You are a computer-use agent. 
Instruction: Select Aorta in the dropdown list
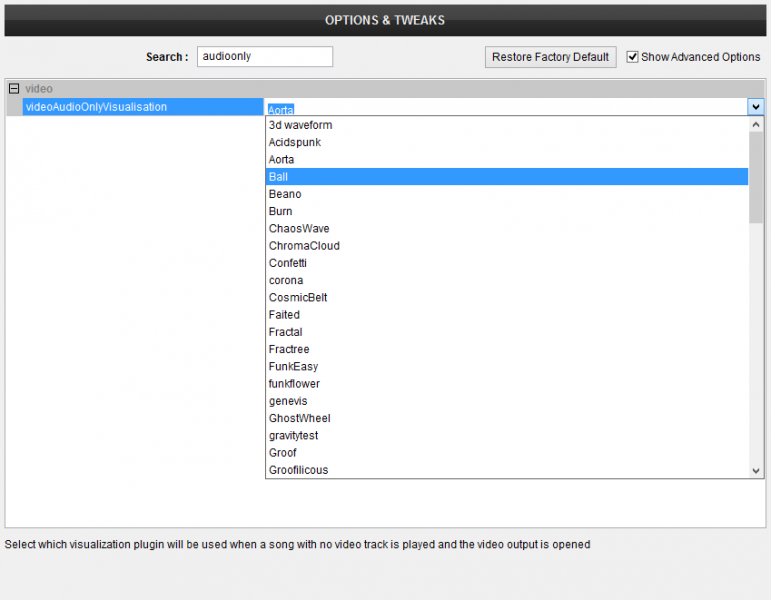[507, 159]
